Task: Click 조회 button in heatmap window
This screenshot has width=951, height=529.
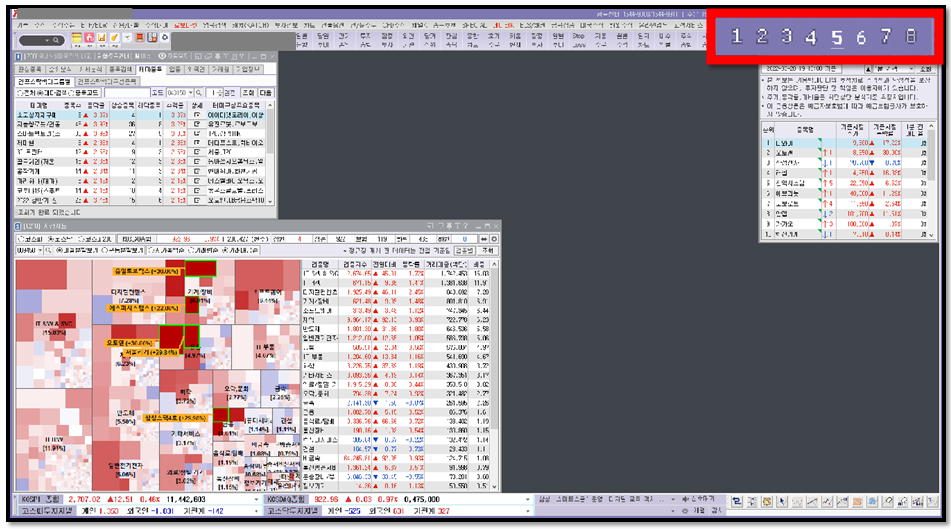Action: [x=488, y=250]
